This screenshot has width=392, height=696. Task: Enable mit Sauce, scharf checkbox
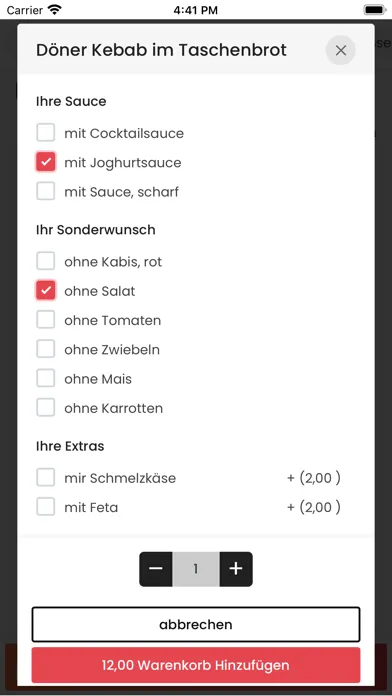[x=46, y=191]
